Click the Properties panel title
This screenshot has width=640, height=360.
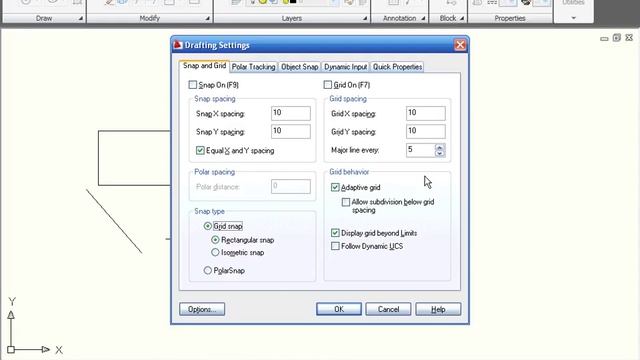[510, 18]
